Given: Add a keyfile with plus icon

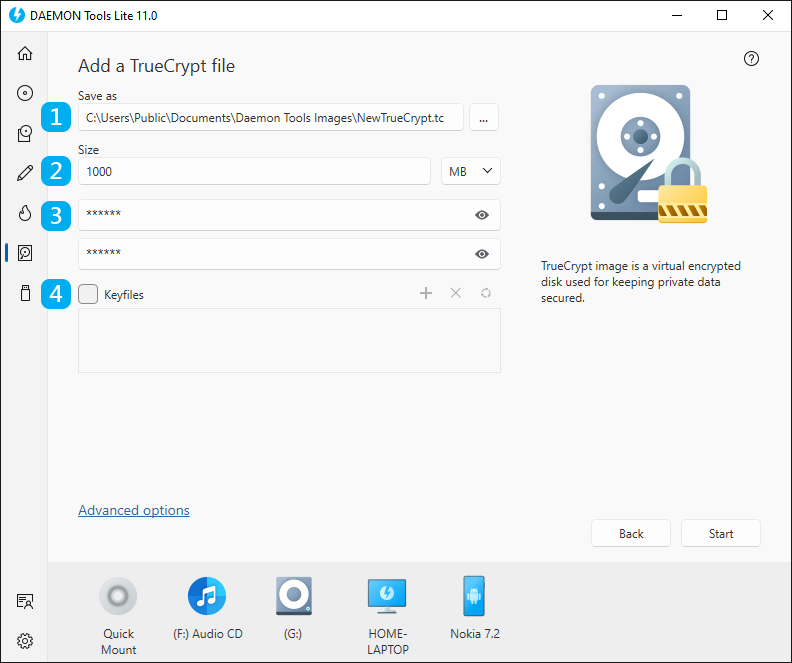Looking at the screenshot, I should [426, 293].
